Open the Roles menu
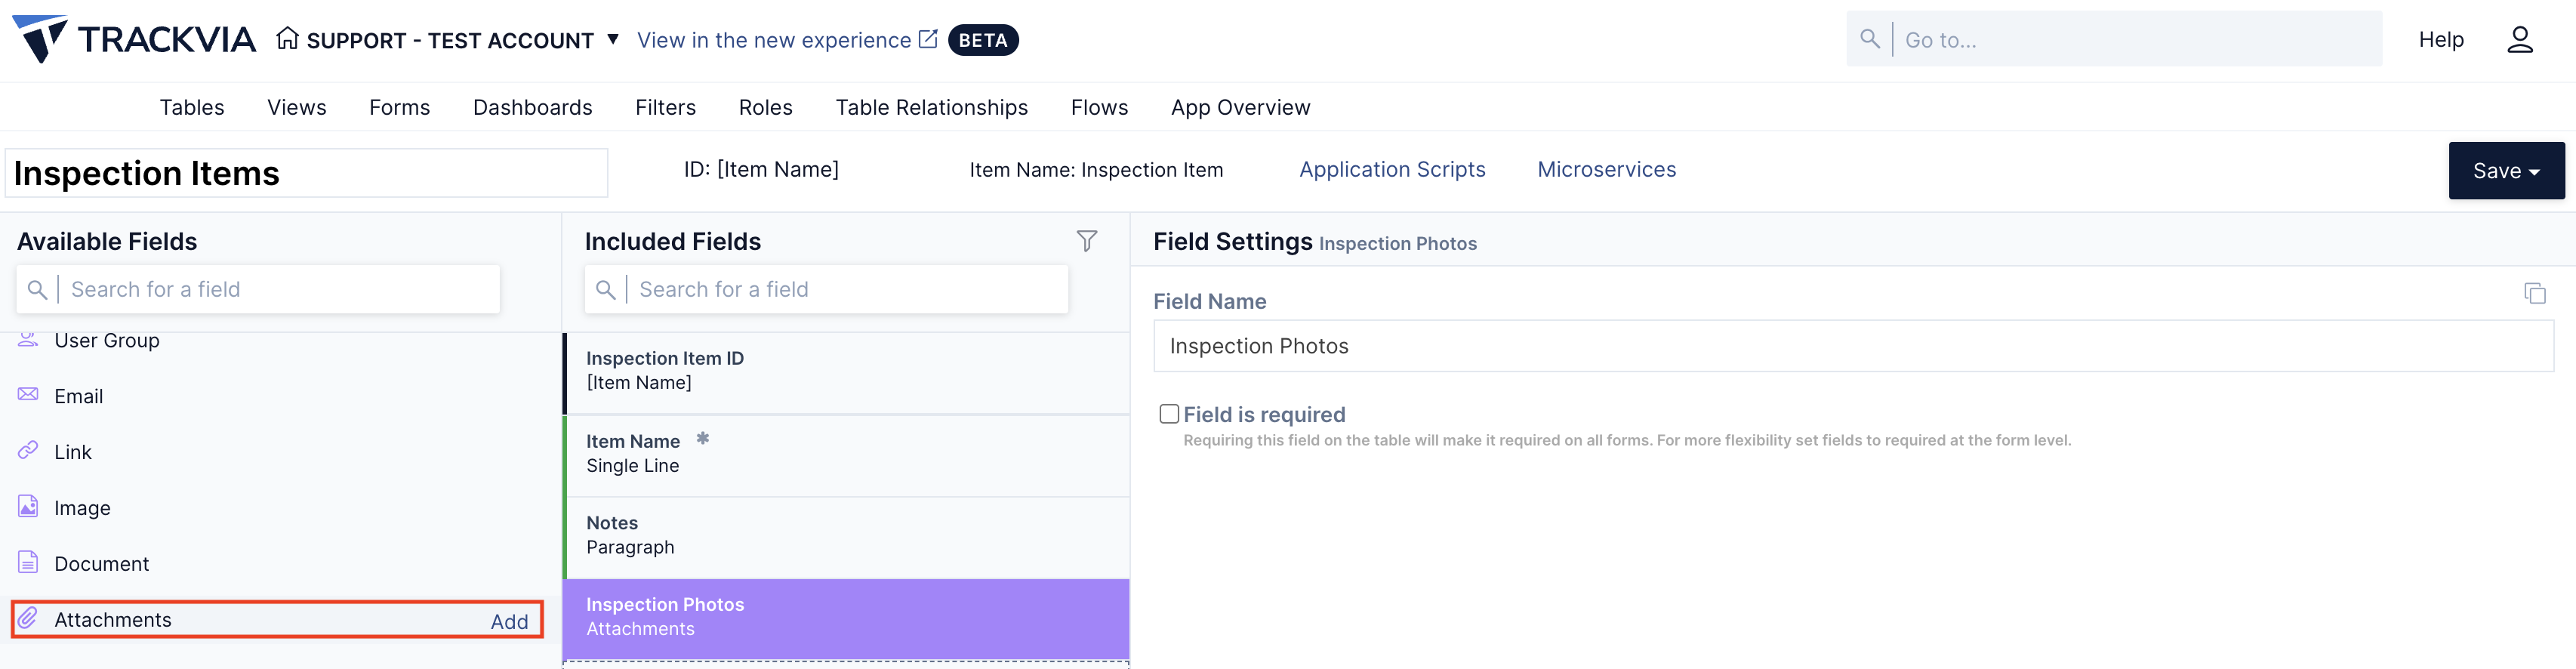 [x=766, y=107]
